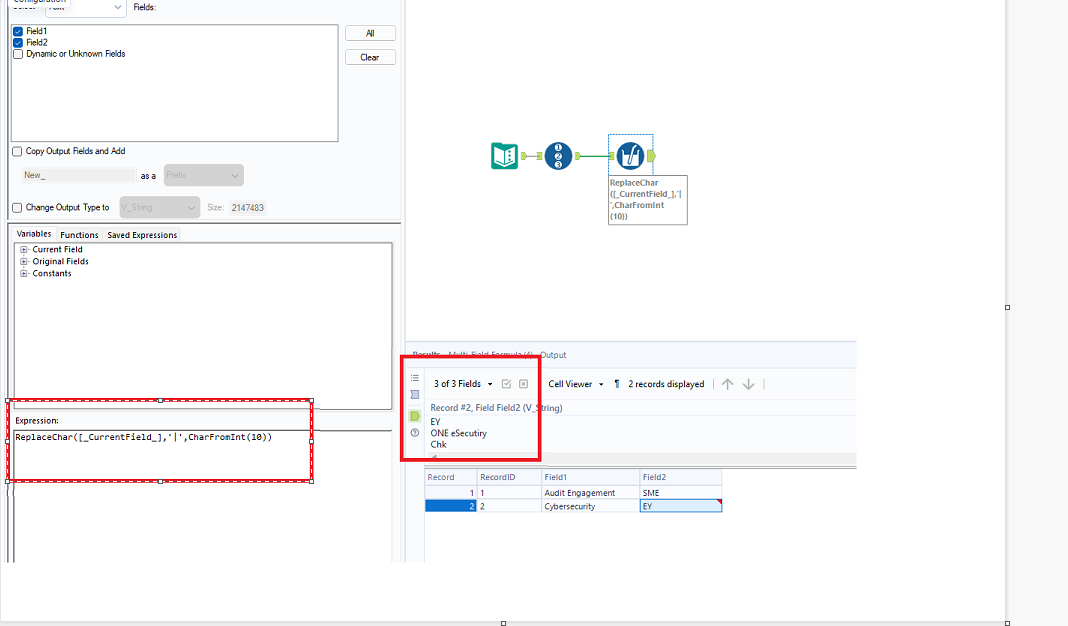Uncheck the Field1 checkbox
Image resolution: width=1068 pixels, height=626 pixels.
(x=17, y=30)
